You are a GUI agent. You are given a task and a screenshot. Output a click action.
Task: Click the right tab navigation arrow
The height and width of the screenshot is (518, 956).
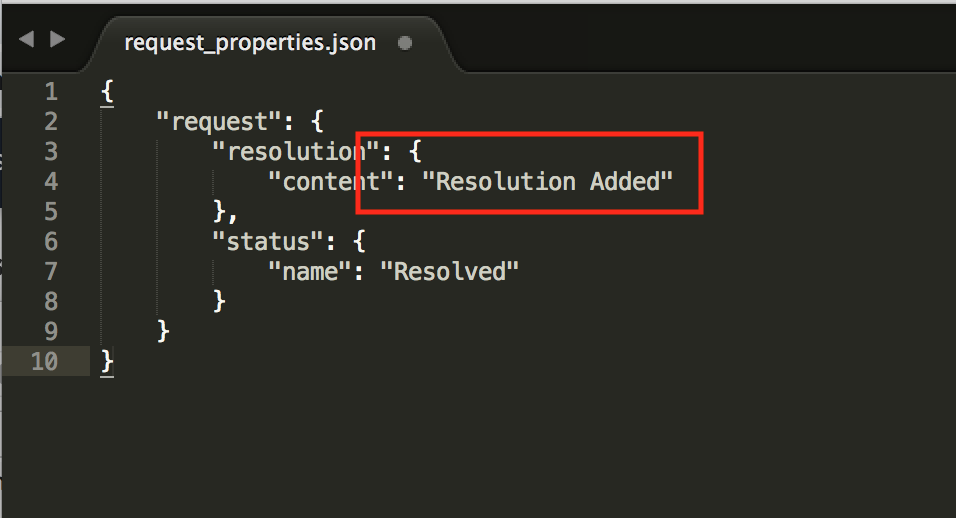57,39
